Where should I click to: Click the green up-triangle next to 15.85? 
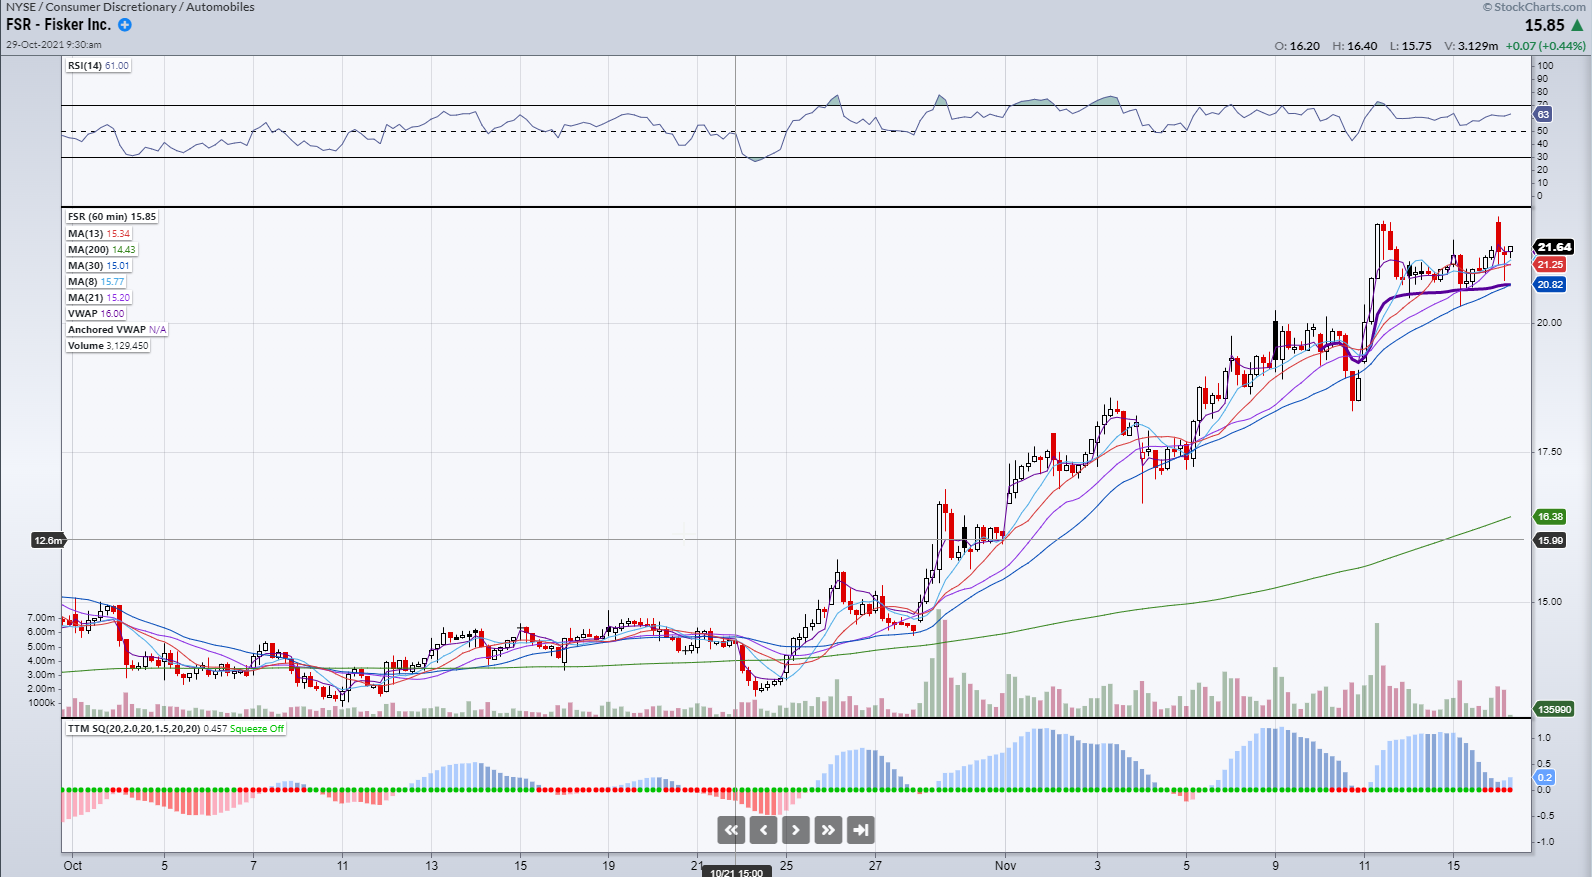point(1577,25)
